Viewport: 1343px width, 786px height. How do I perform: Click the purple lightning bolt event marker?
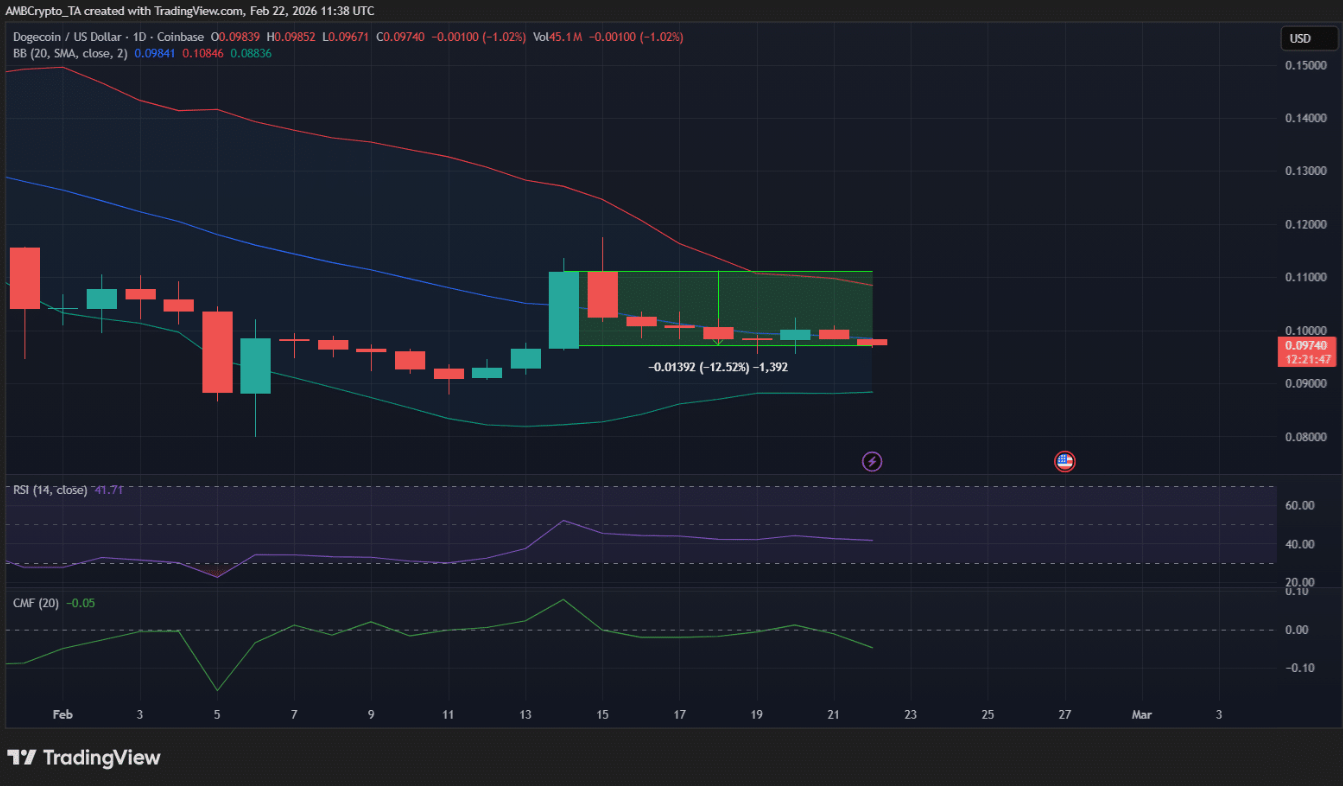click(871, 461)
